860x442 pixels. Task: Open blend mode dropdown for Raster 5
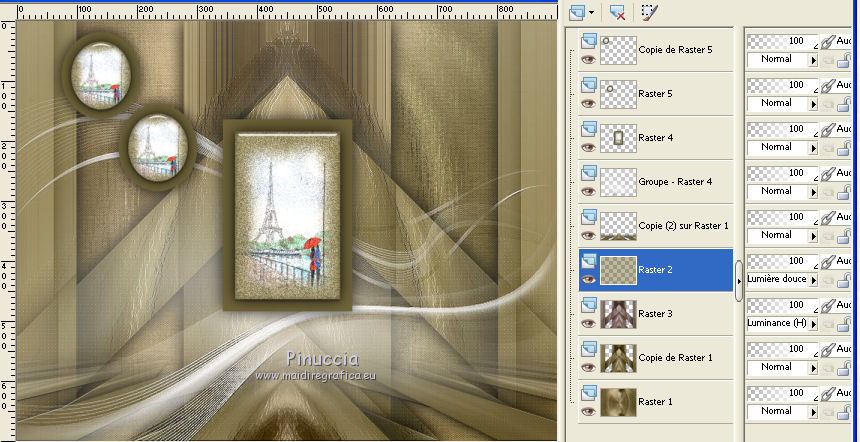(x=813, y=103)
